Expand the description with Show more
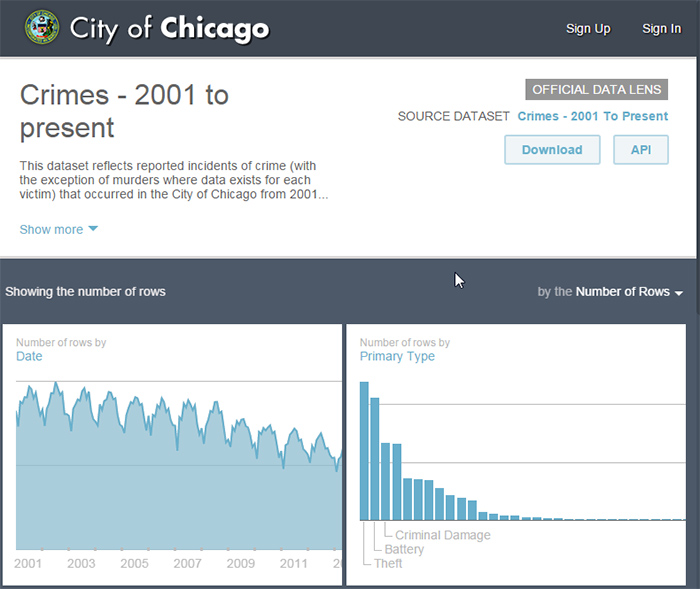 [x=58, y=230]
